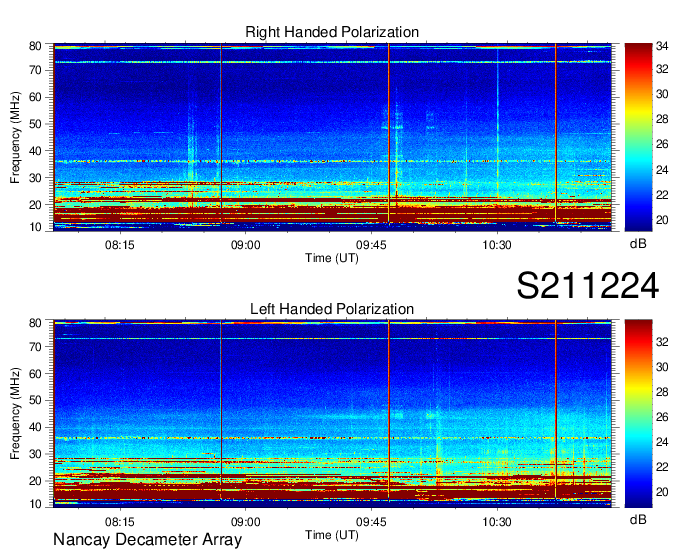Viewport: 680px width, 552px height.
Task: Click the 09:45 tick on Right Handed plot
Action: (x=371, y=245)
